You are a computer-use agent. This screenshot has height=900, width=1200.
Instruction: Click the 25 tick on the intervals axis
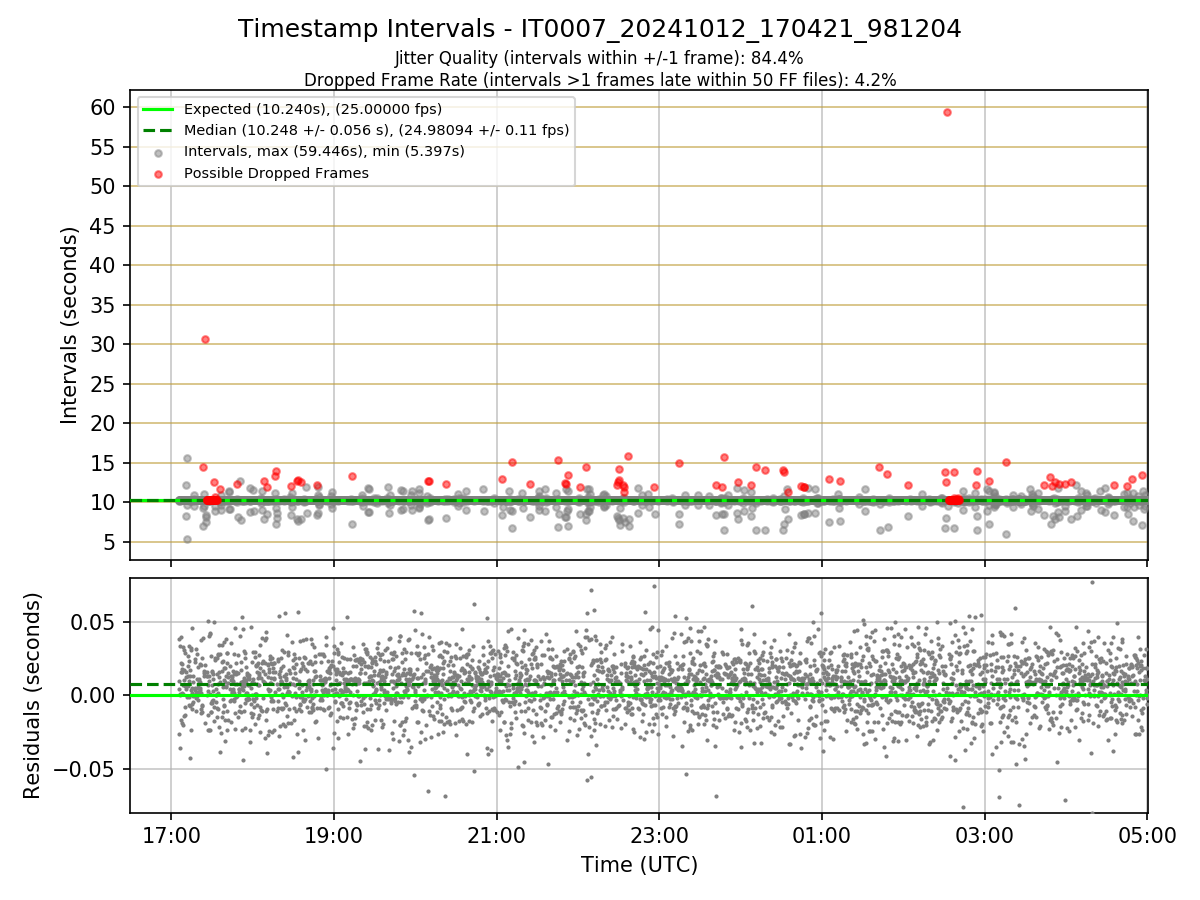coord(105,384)
